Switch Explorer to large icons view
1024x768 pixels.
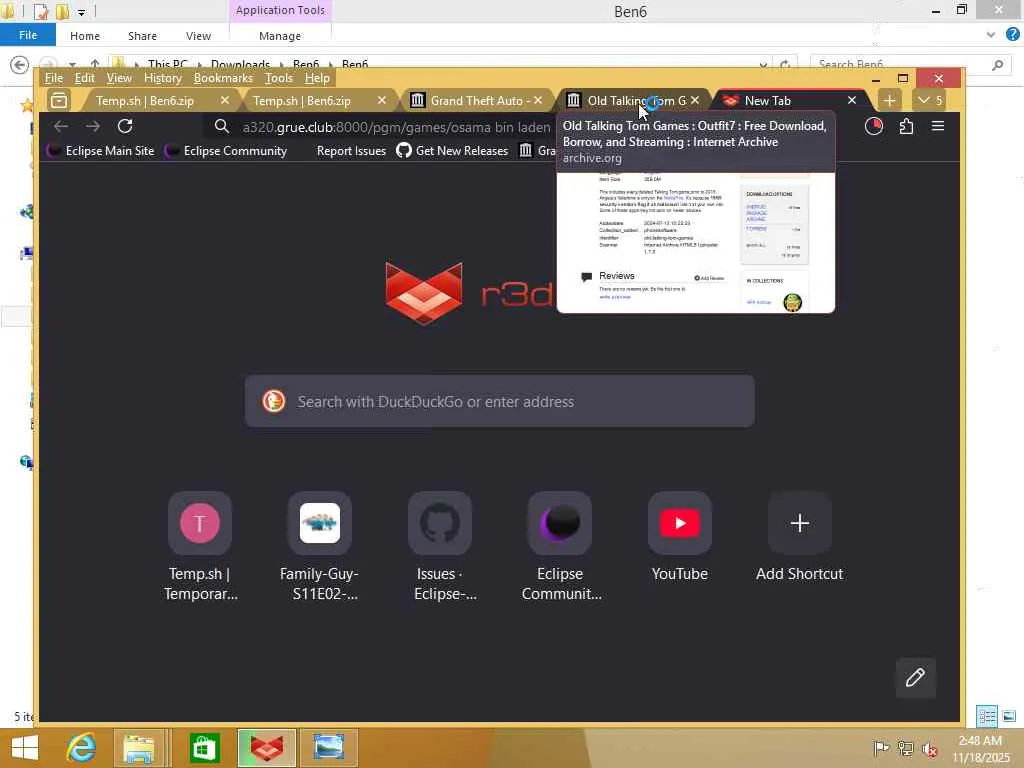click(x=1009, y=716)
